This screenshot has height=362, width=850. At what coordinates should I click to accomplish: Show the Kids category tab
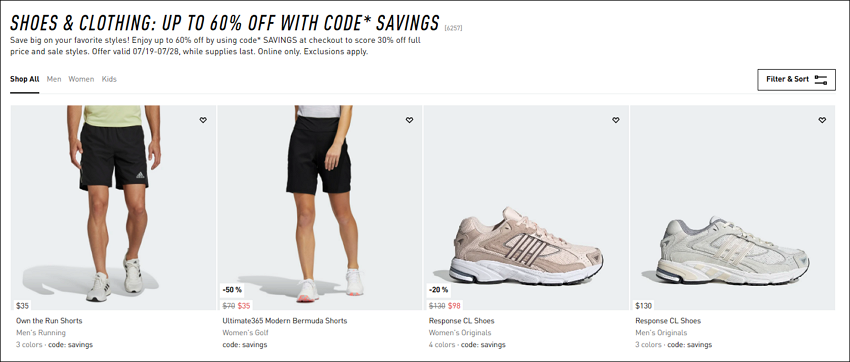(109, 79)
